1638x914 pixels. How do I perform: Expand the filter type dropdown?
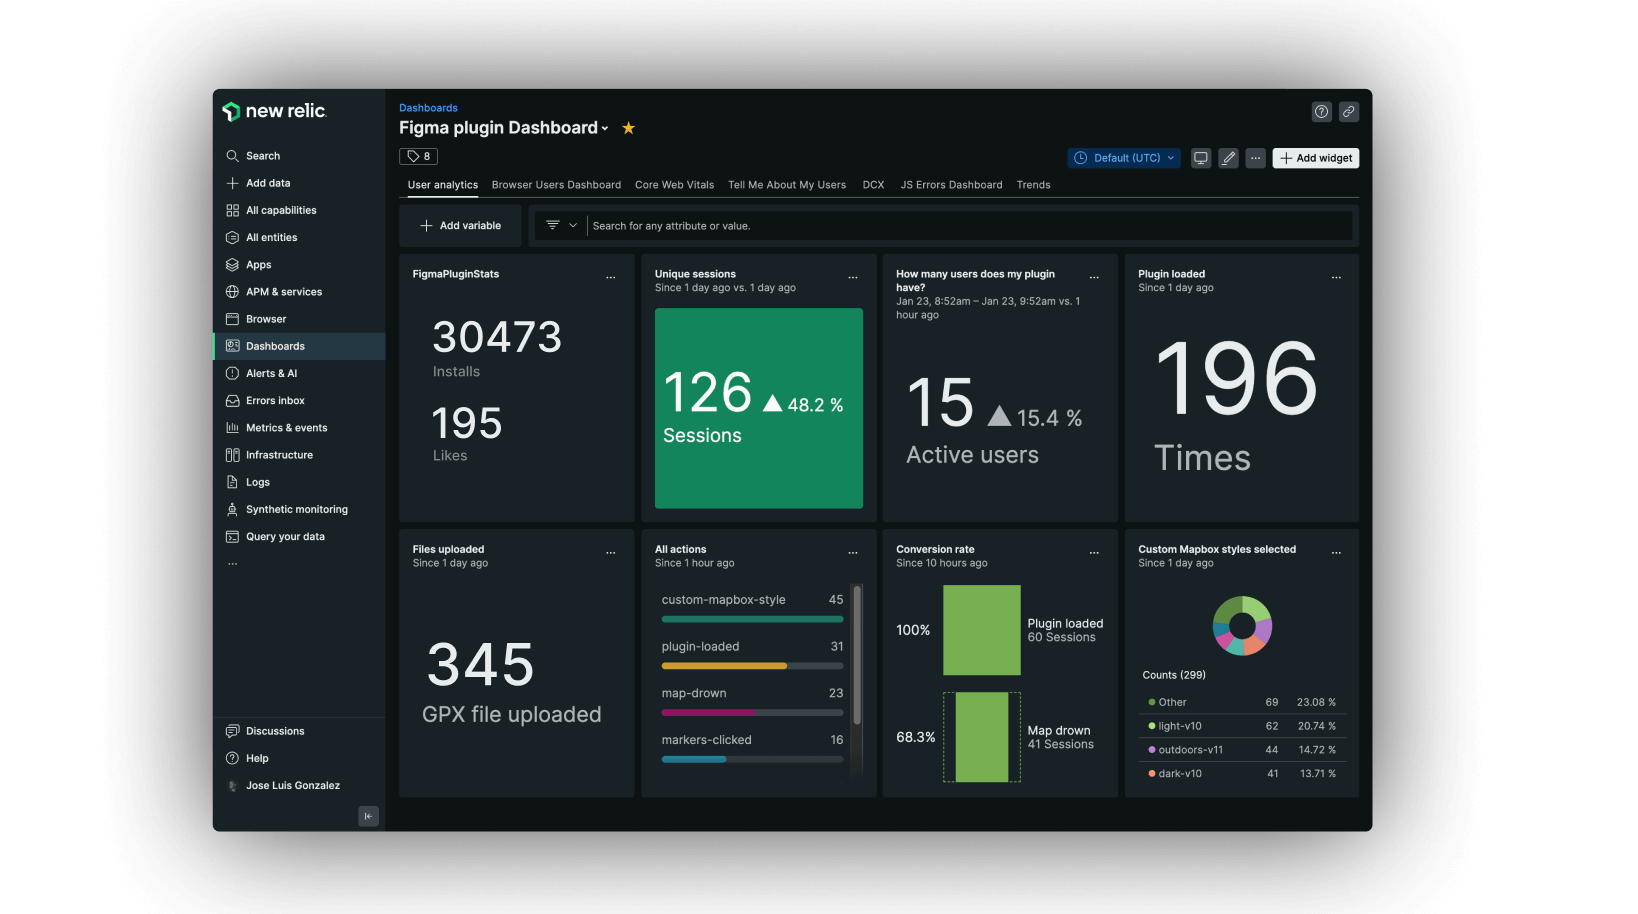(x=562, y=226)
